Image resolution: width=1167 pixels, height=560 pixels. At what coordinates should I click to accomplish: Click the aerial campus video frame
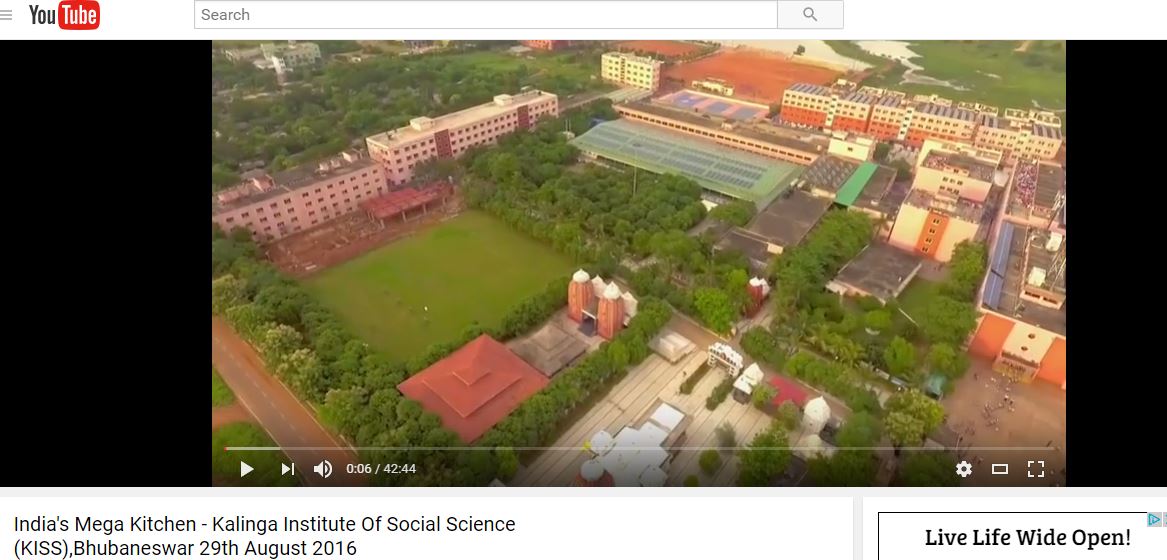639,246
